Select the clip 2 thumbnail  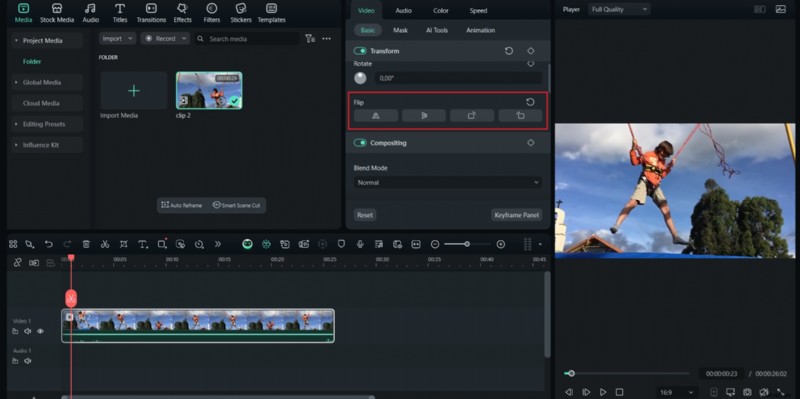click(x=209, y=90)
